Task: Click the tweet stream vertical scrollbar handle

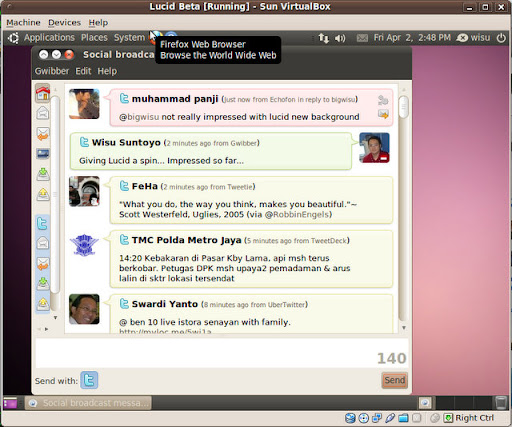Action: tap(403, 107)
